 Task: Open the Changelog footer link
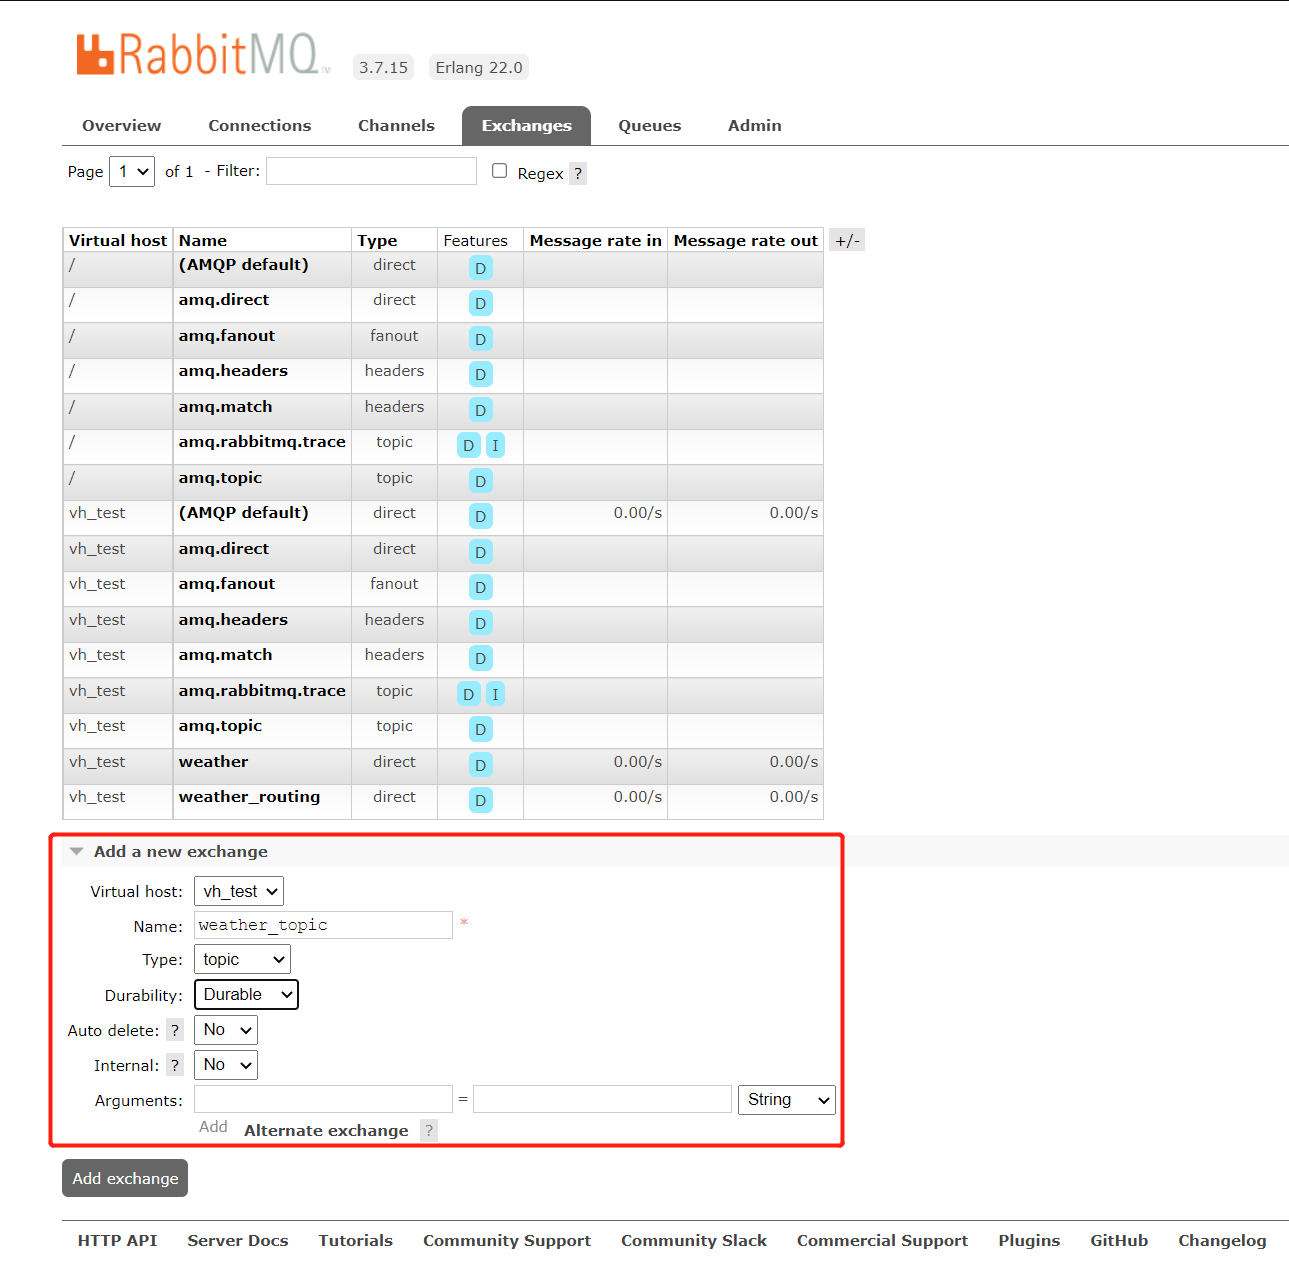pos(1222,1240)
